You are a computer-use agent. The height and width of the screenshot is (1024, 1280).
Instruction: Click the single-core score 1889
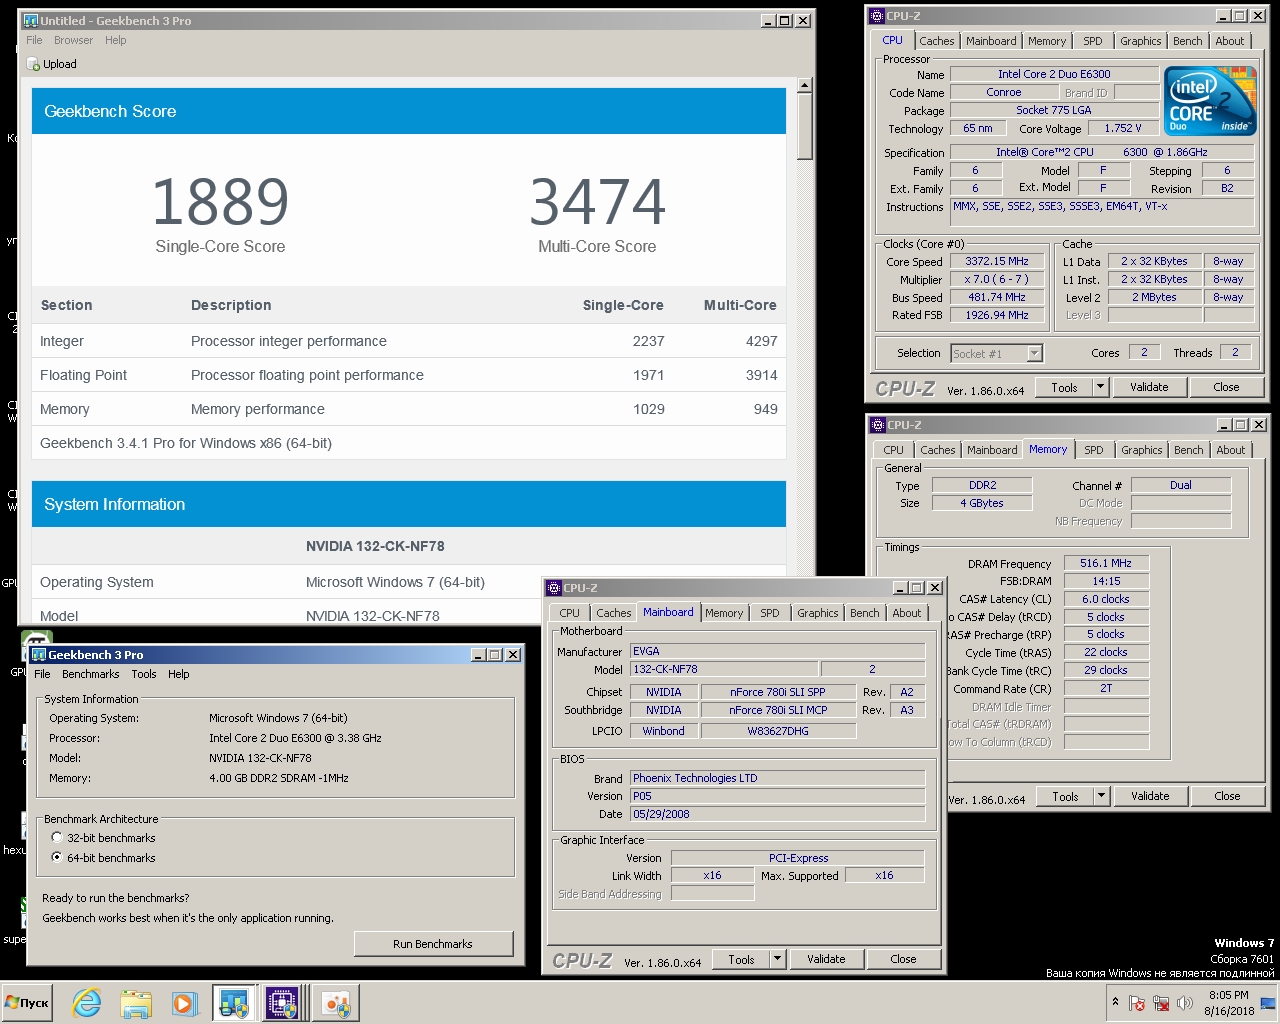(x=220, y=202)
